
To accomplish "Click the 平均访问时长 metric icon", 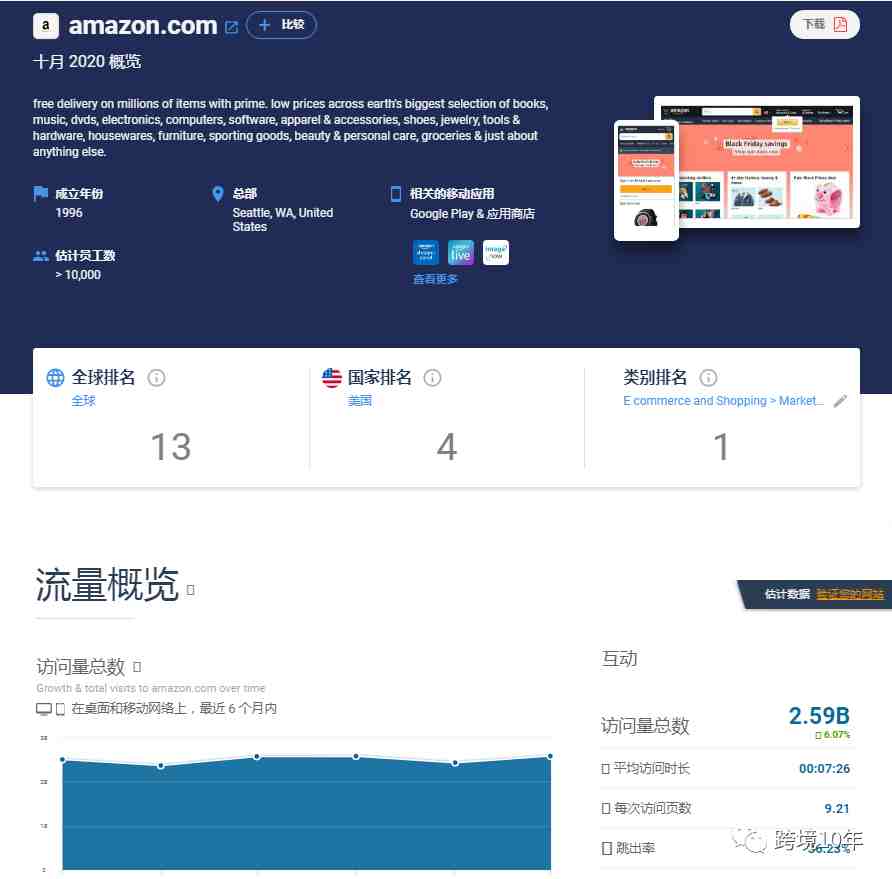I will [x=606, y=769].
